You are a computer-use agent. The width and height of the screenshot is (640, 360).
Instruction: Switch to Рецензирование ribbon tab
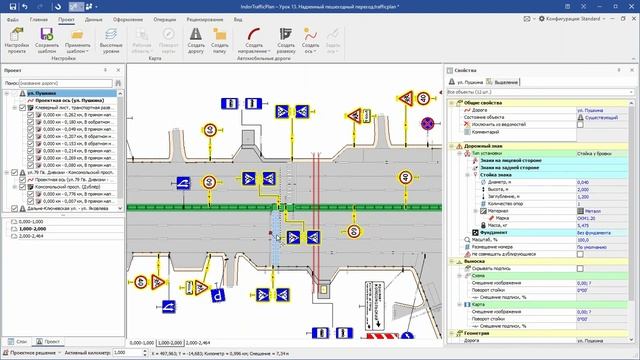(x=204, y=19)
